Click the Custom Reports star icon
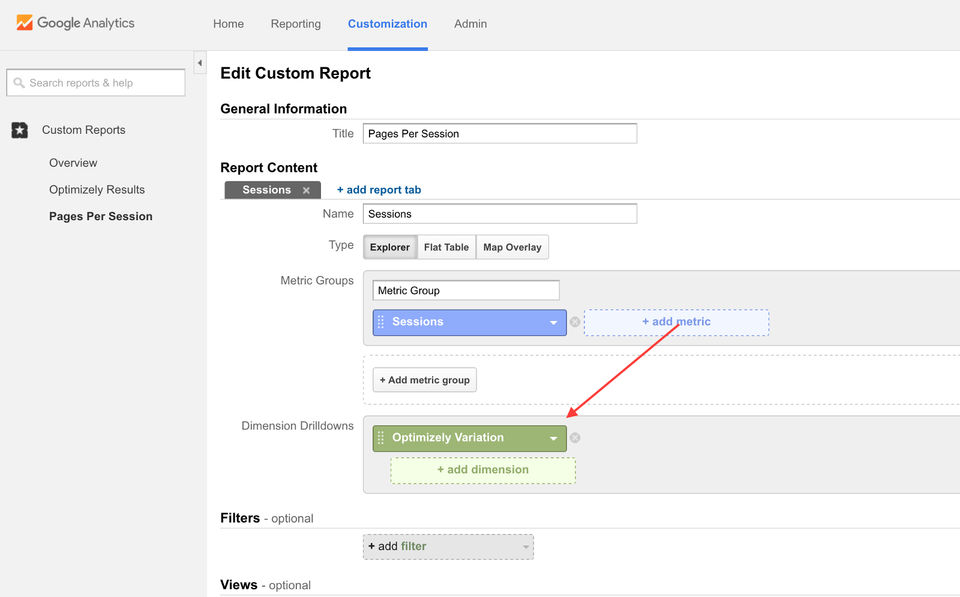This screenshot has height=597, width=960. tap(20, 130)
